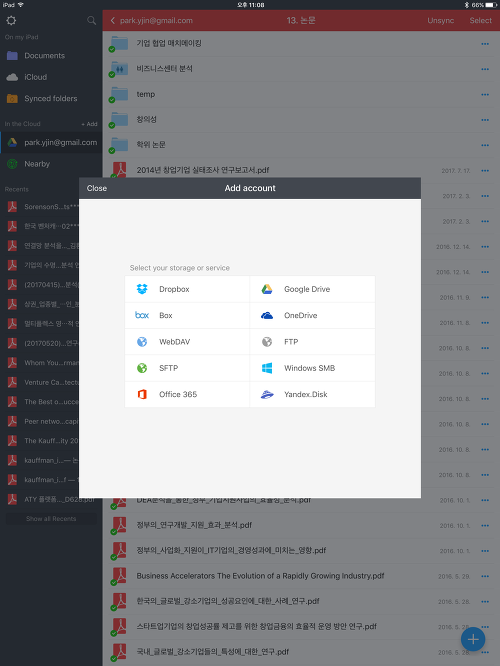Tap the search magnifier icon in sidebar
The height and width of the screenshot is (666, 500).
[x=91, y=20]
